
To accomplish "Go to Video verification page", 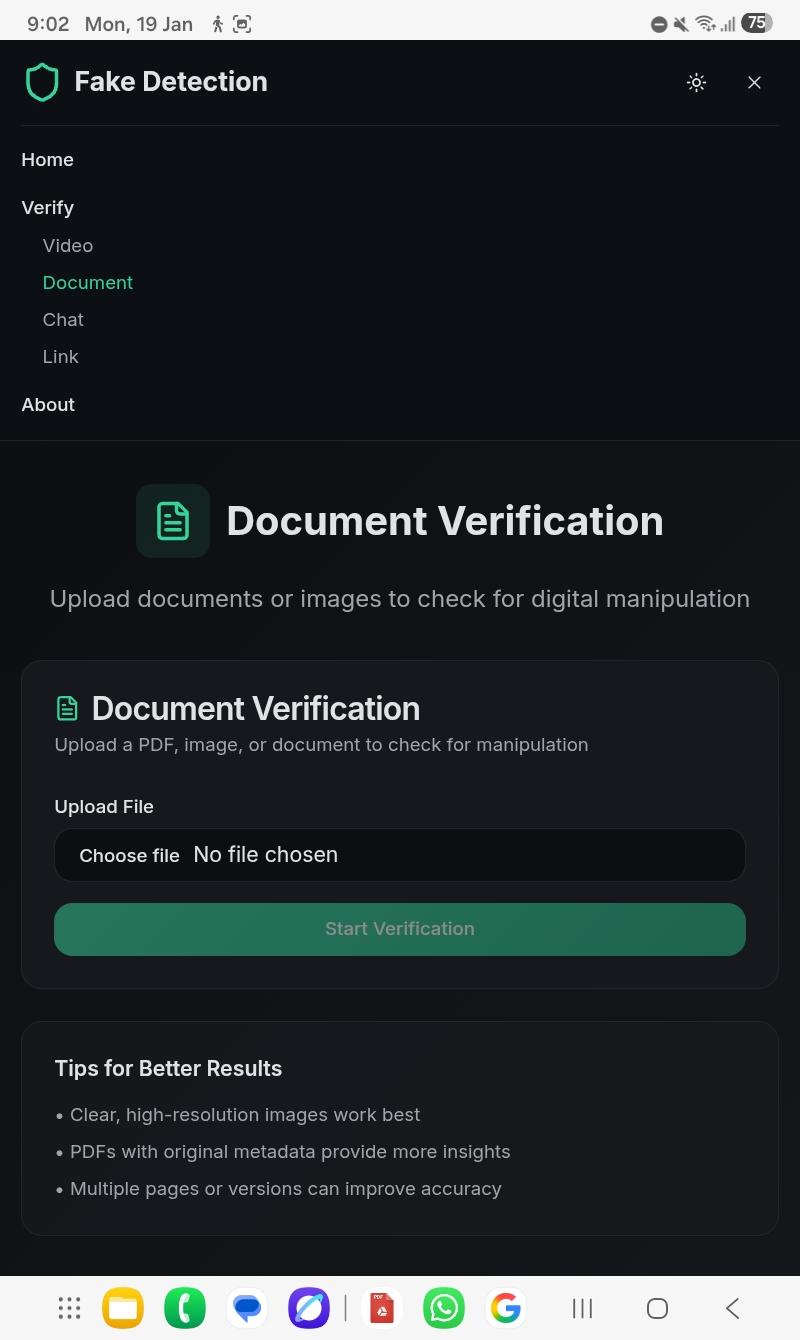I will click(x=67, y=246).
